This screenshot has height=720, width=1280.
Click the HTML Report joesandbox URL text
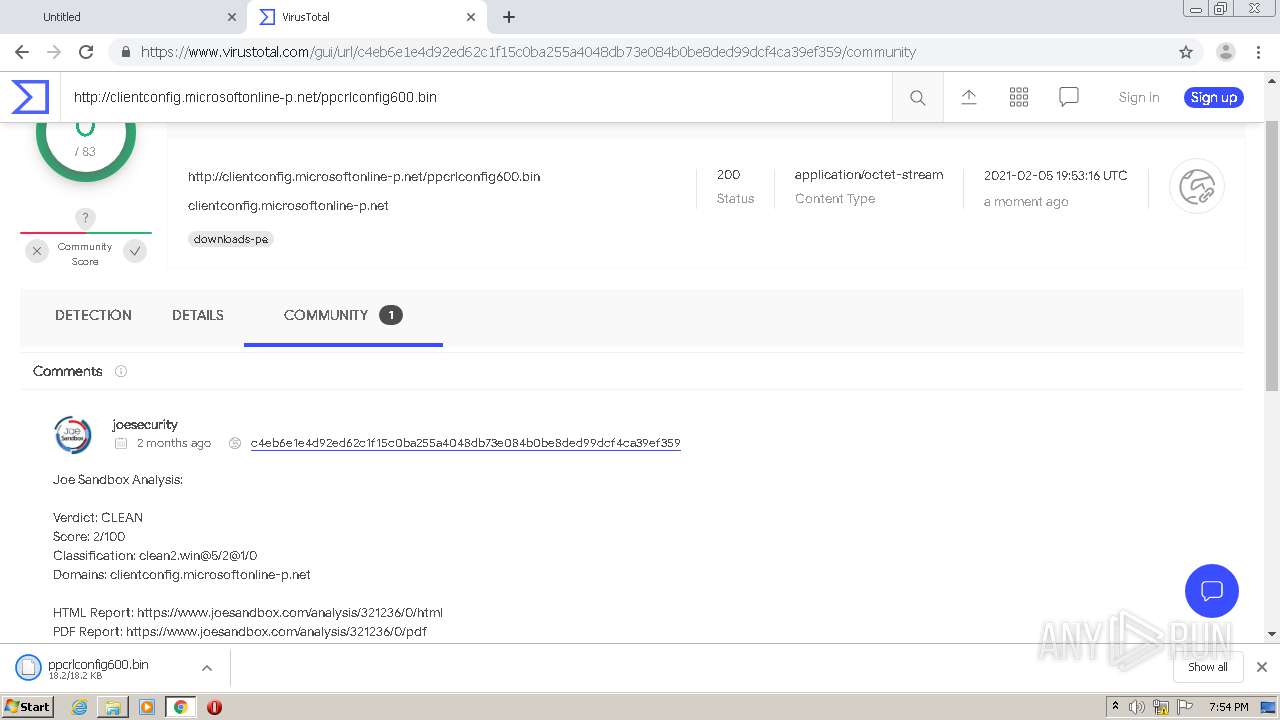tap(289, 612)
